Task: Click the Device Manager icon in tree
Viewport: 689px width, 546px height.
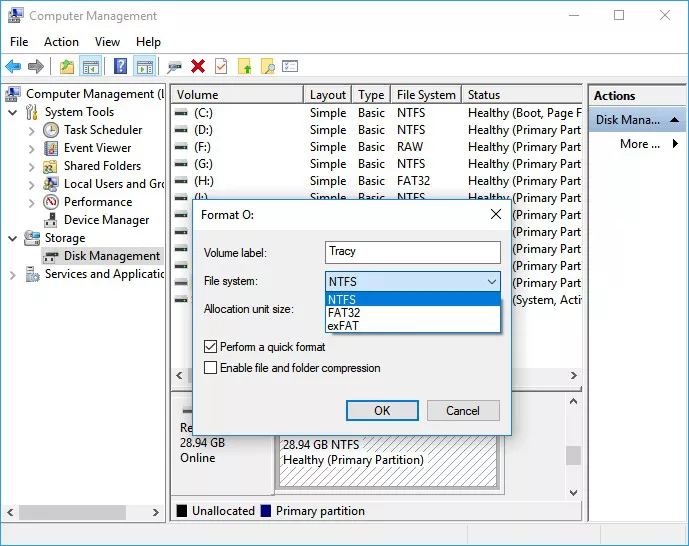Action: pos(52,220)
